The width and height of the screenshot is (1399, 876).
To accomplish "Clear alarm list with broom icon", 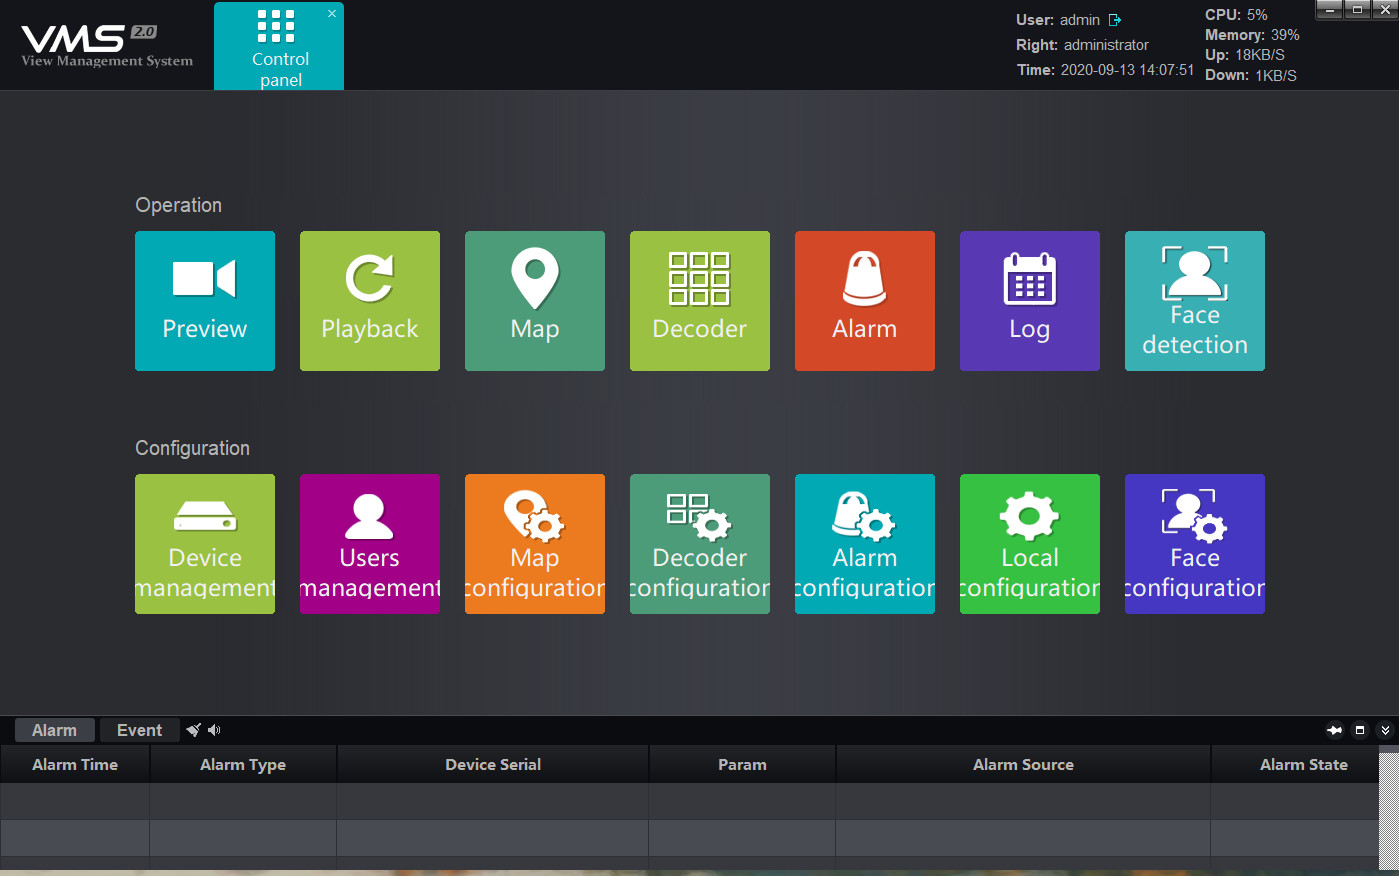I will tap(194, 730).
